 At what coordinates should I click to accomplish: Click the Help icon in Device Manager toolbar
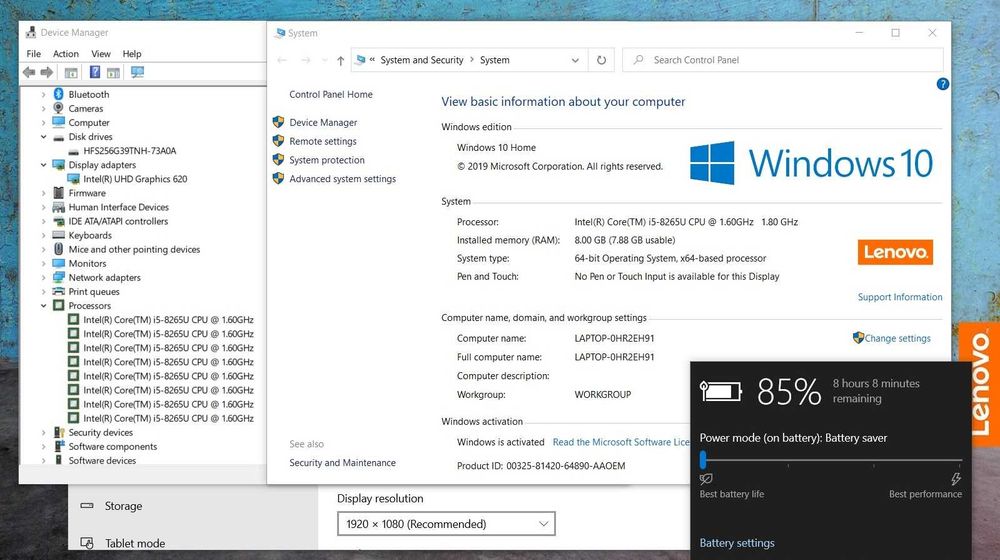click(x=94, y=72)
